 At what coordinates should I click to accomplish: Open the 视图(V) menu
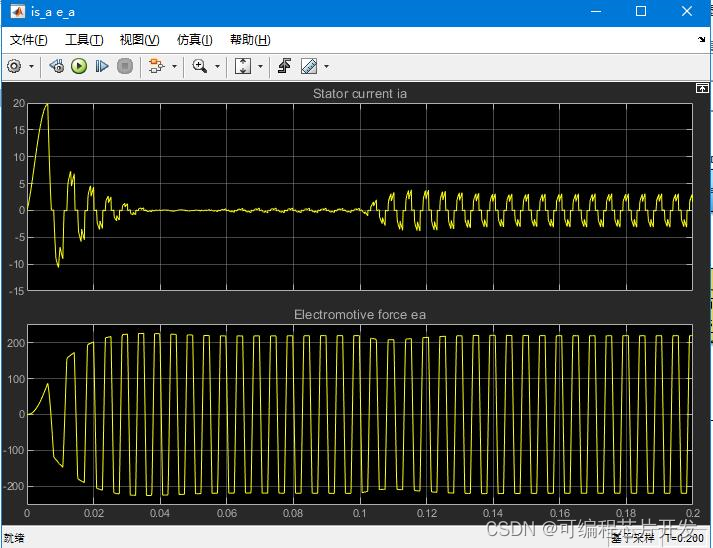140,40
